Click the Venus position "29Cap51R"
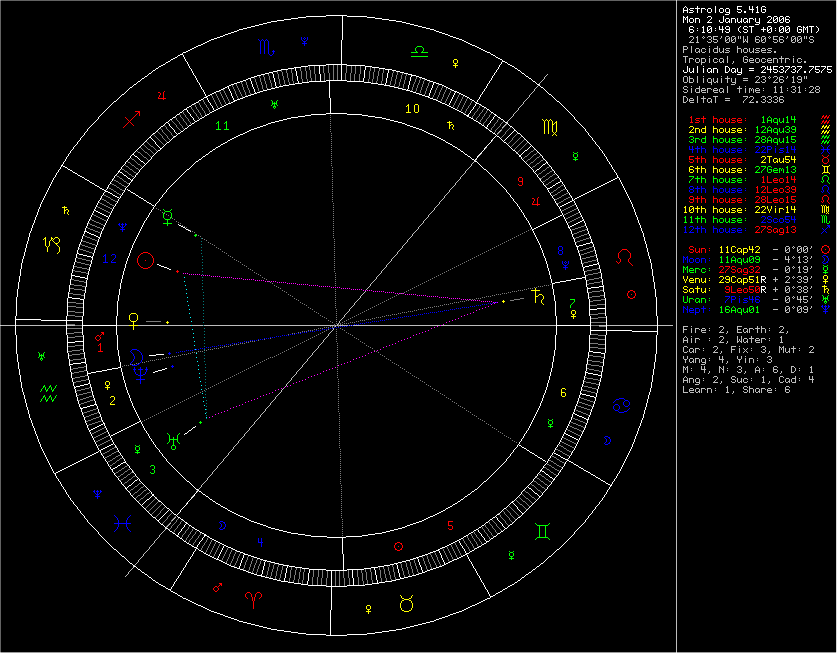 (743, 280)
